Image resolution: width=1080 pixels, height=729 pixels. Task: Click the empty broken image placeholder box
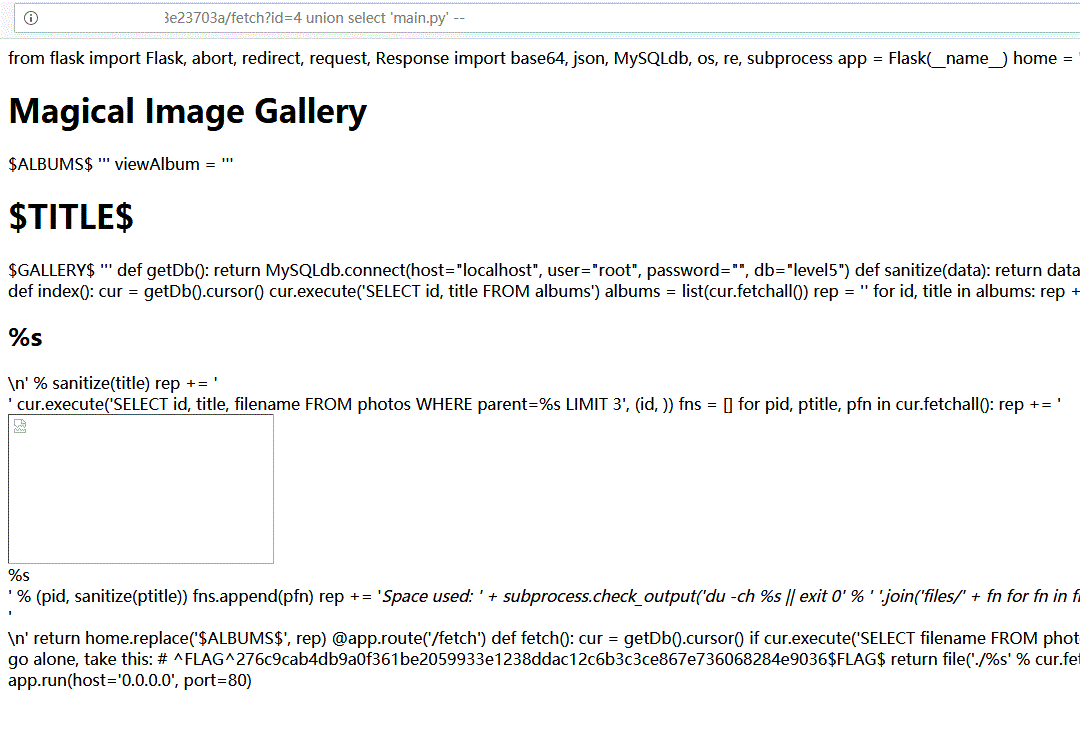[141, 490]
